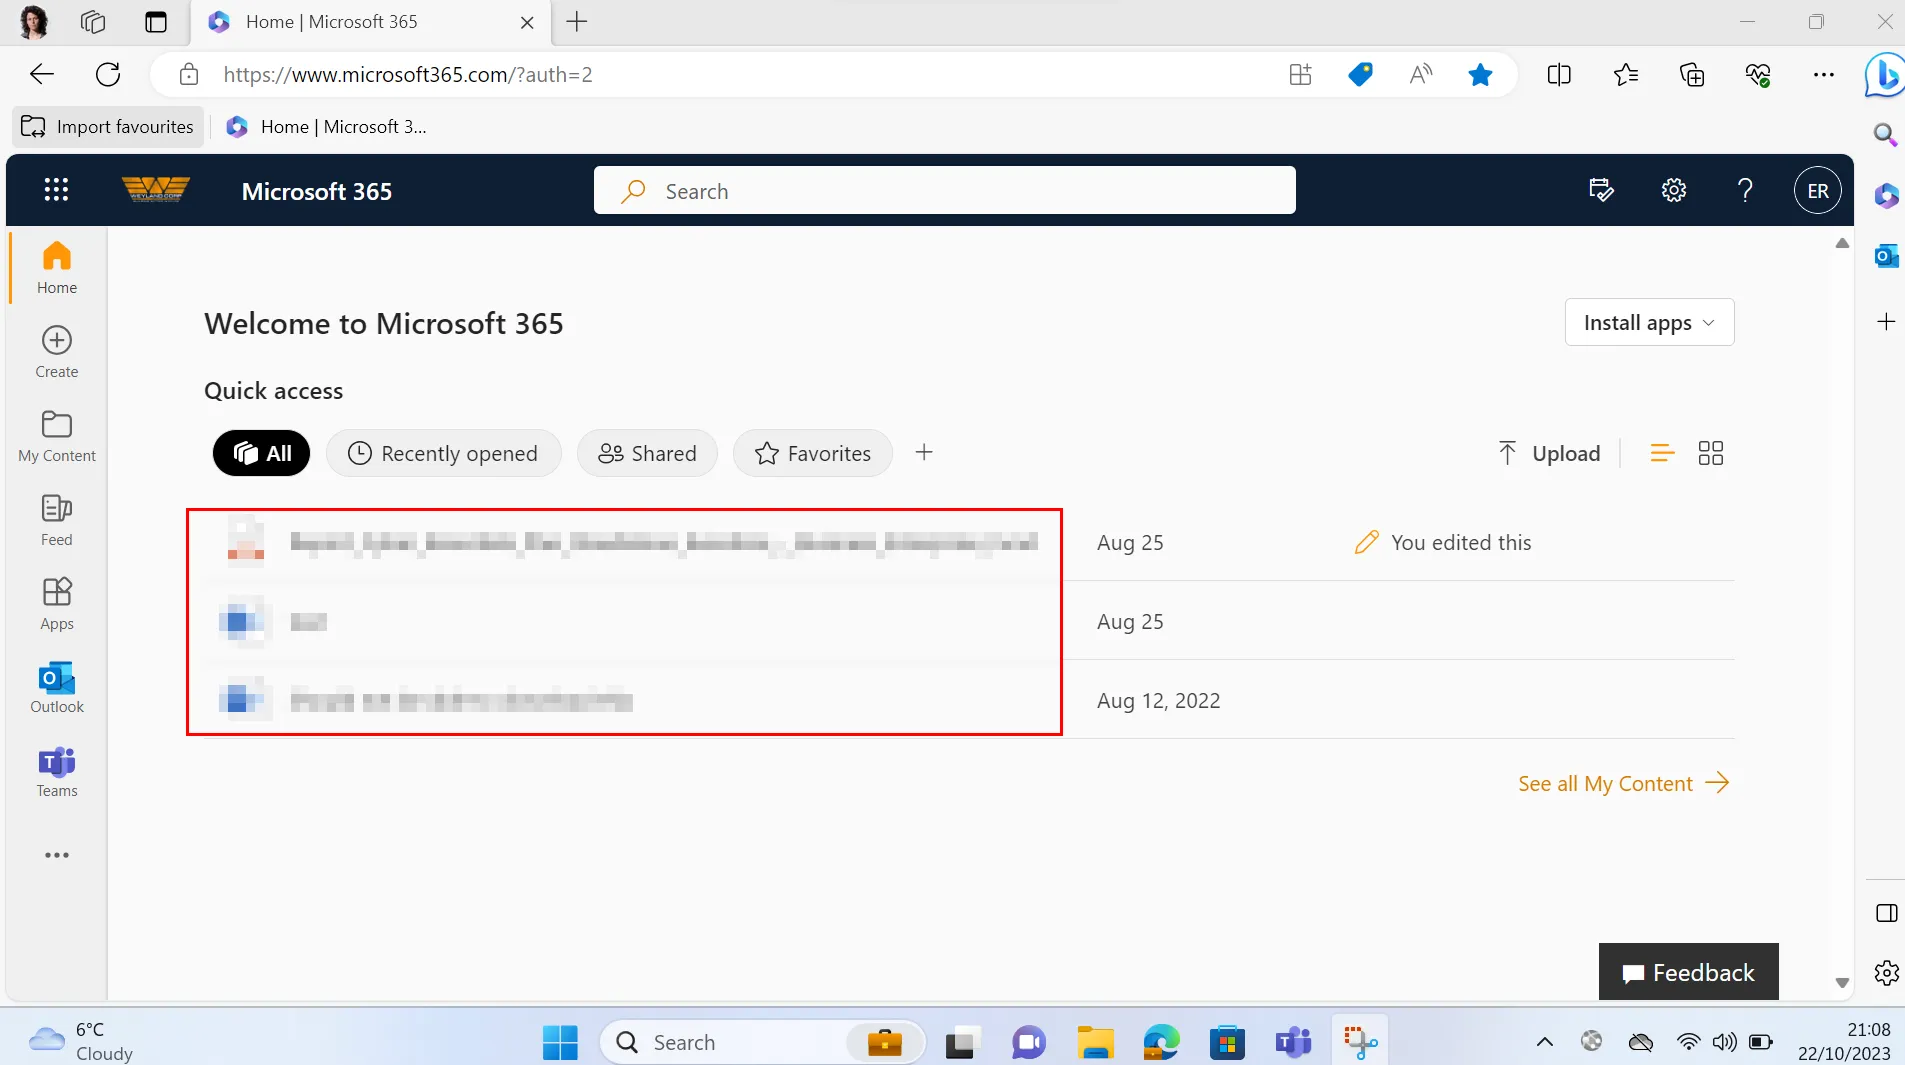Launch Teams from the left sidebar
The image size is (1905, 1065).
(x=57, y=771)
